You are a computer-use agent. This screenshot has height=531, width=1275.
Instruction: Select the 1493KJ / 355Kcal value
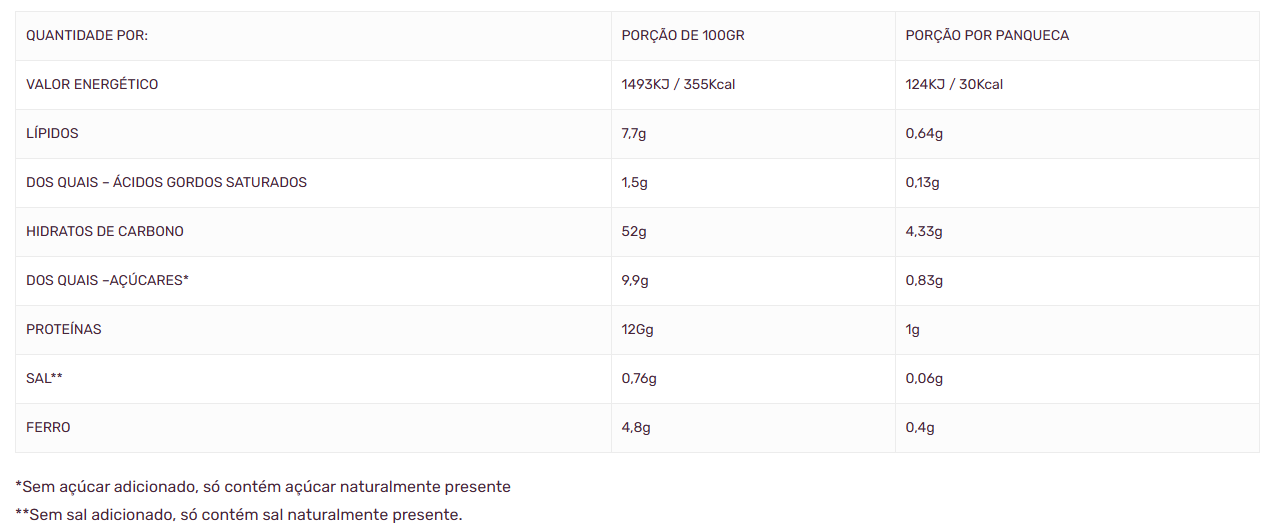pos(678,85)
